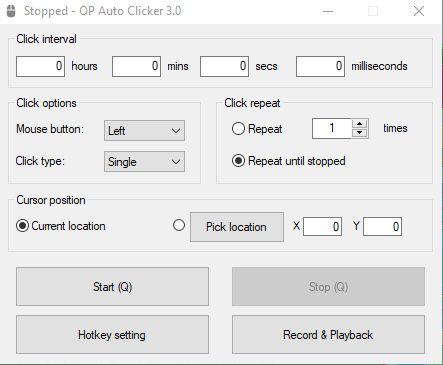Click the 'secs' label
Screen dimensions: 443x365
(x=266, y=66)
